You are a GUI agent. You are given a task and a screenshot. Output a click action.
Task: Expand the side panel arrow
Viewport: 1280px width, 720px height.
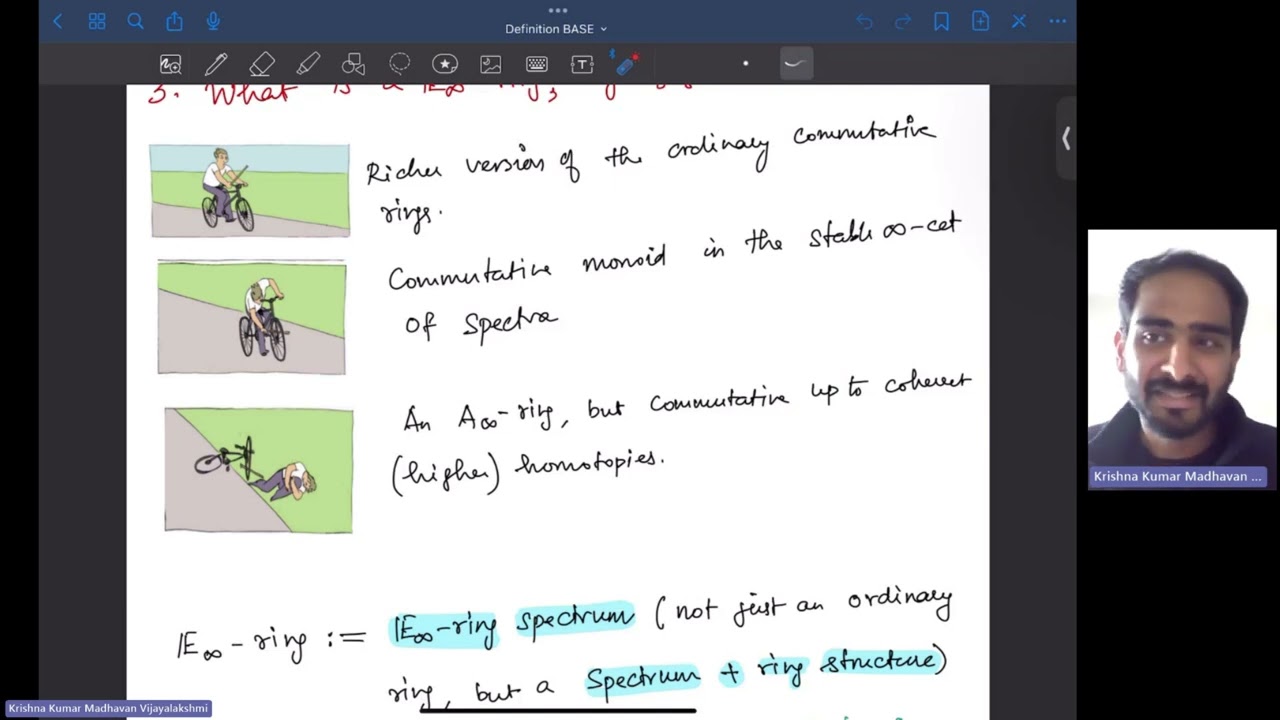(x=1066, y=139)
